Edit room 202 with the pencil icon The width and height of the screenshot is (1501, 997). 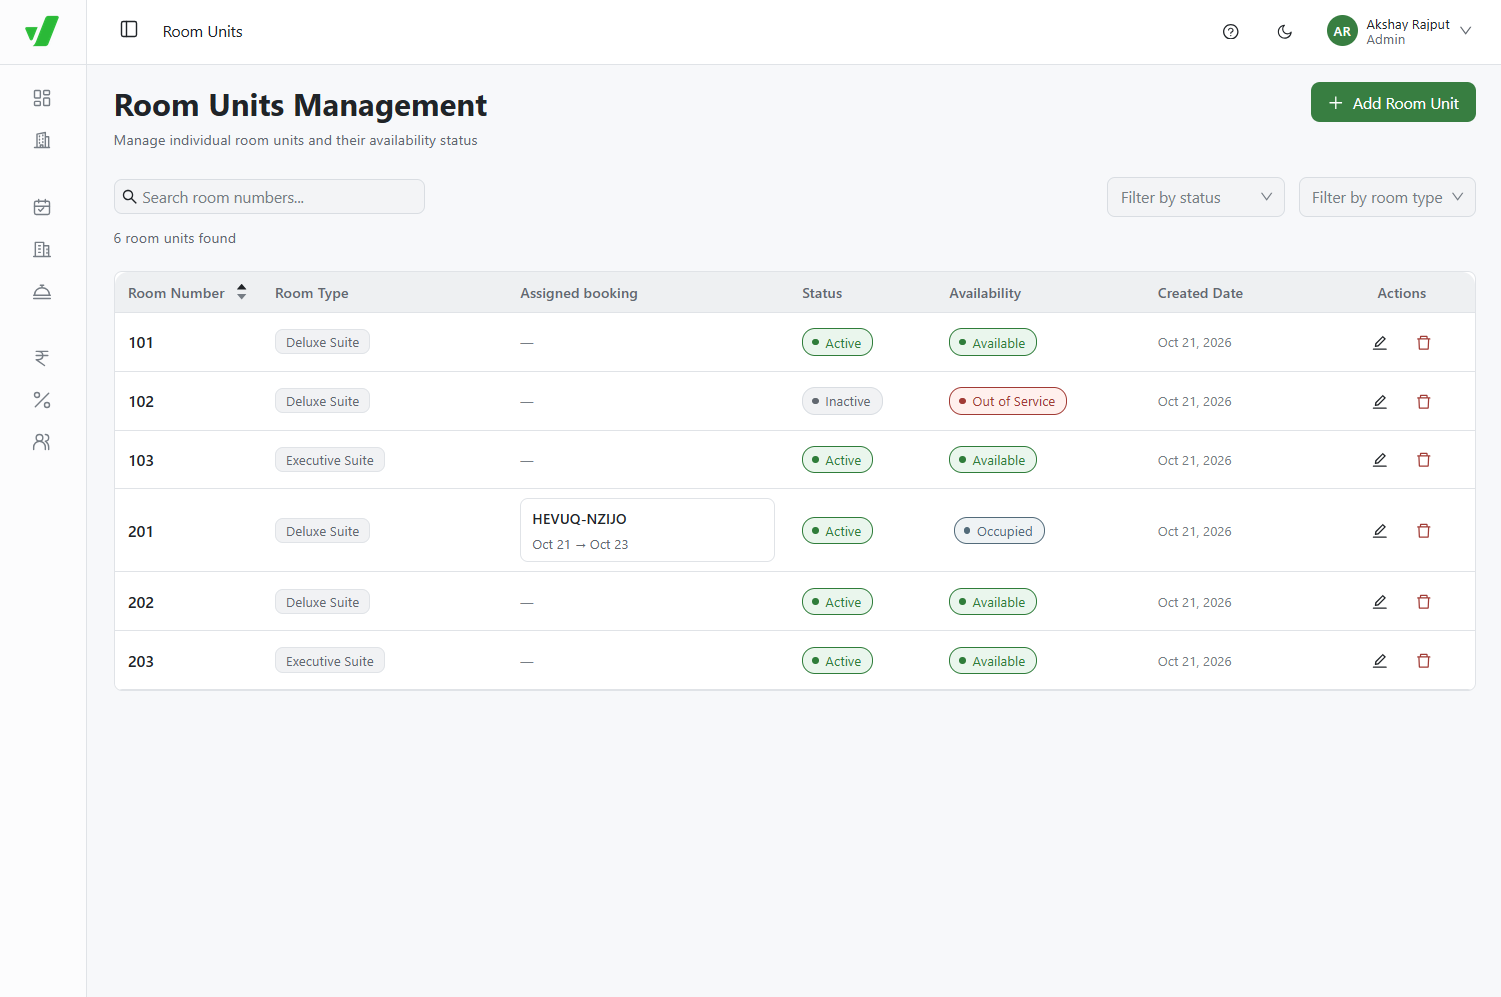pos(1380,602)
